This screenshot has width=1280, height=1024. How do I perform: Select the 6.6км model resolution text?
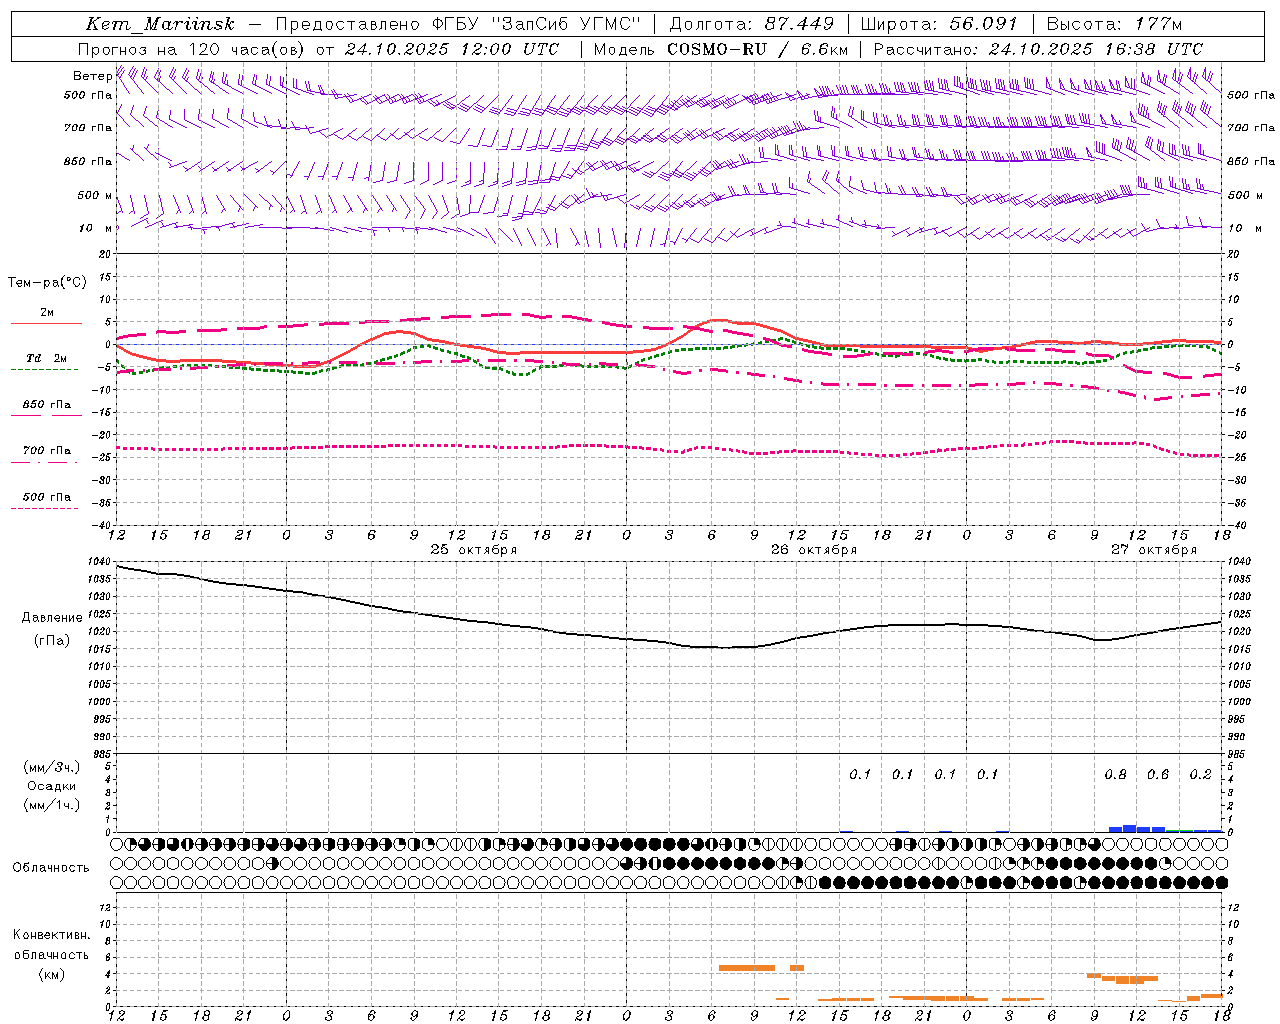[824, 49]
